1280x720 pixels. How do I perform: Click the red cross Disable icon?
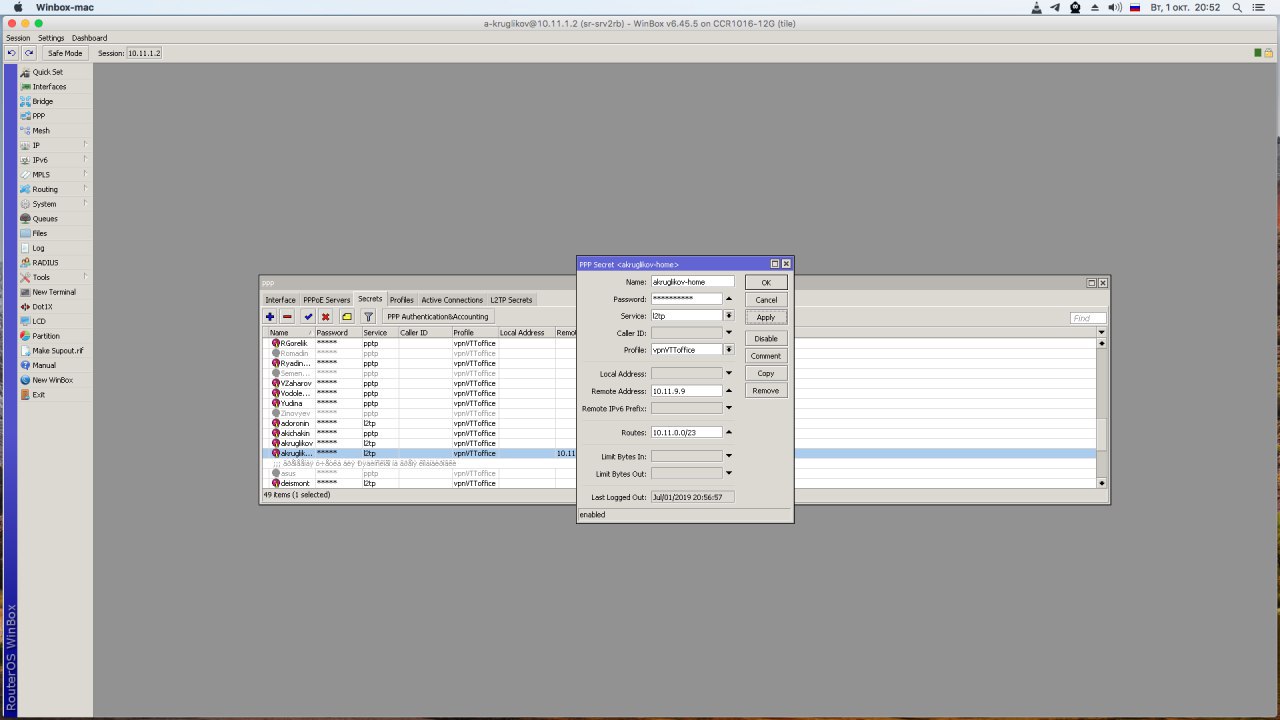(325, 317)
